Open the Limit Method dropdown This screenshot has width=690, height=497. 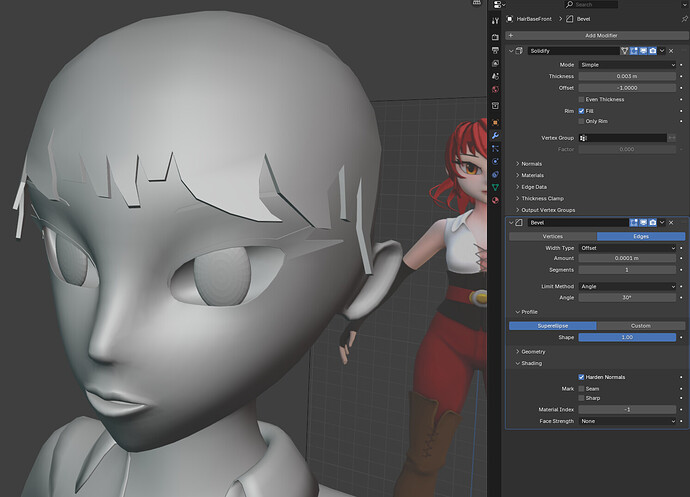(627, 287)
